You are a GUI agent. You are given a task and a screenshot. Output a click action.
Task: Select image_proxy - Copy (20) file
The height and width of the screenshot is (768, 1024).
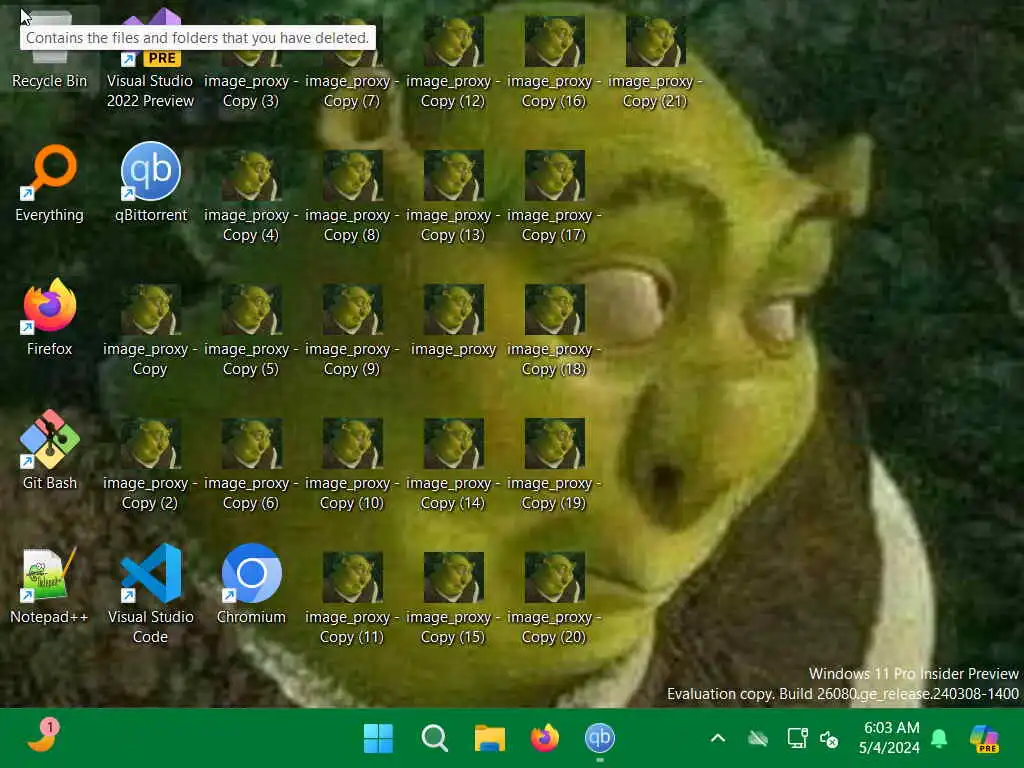click(x=554, y=598)
